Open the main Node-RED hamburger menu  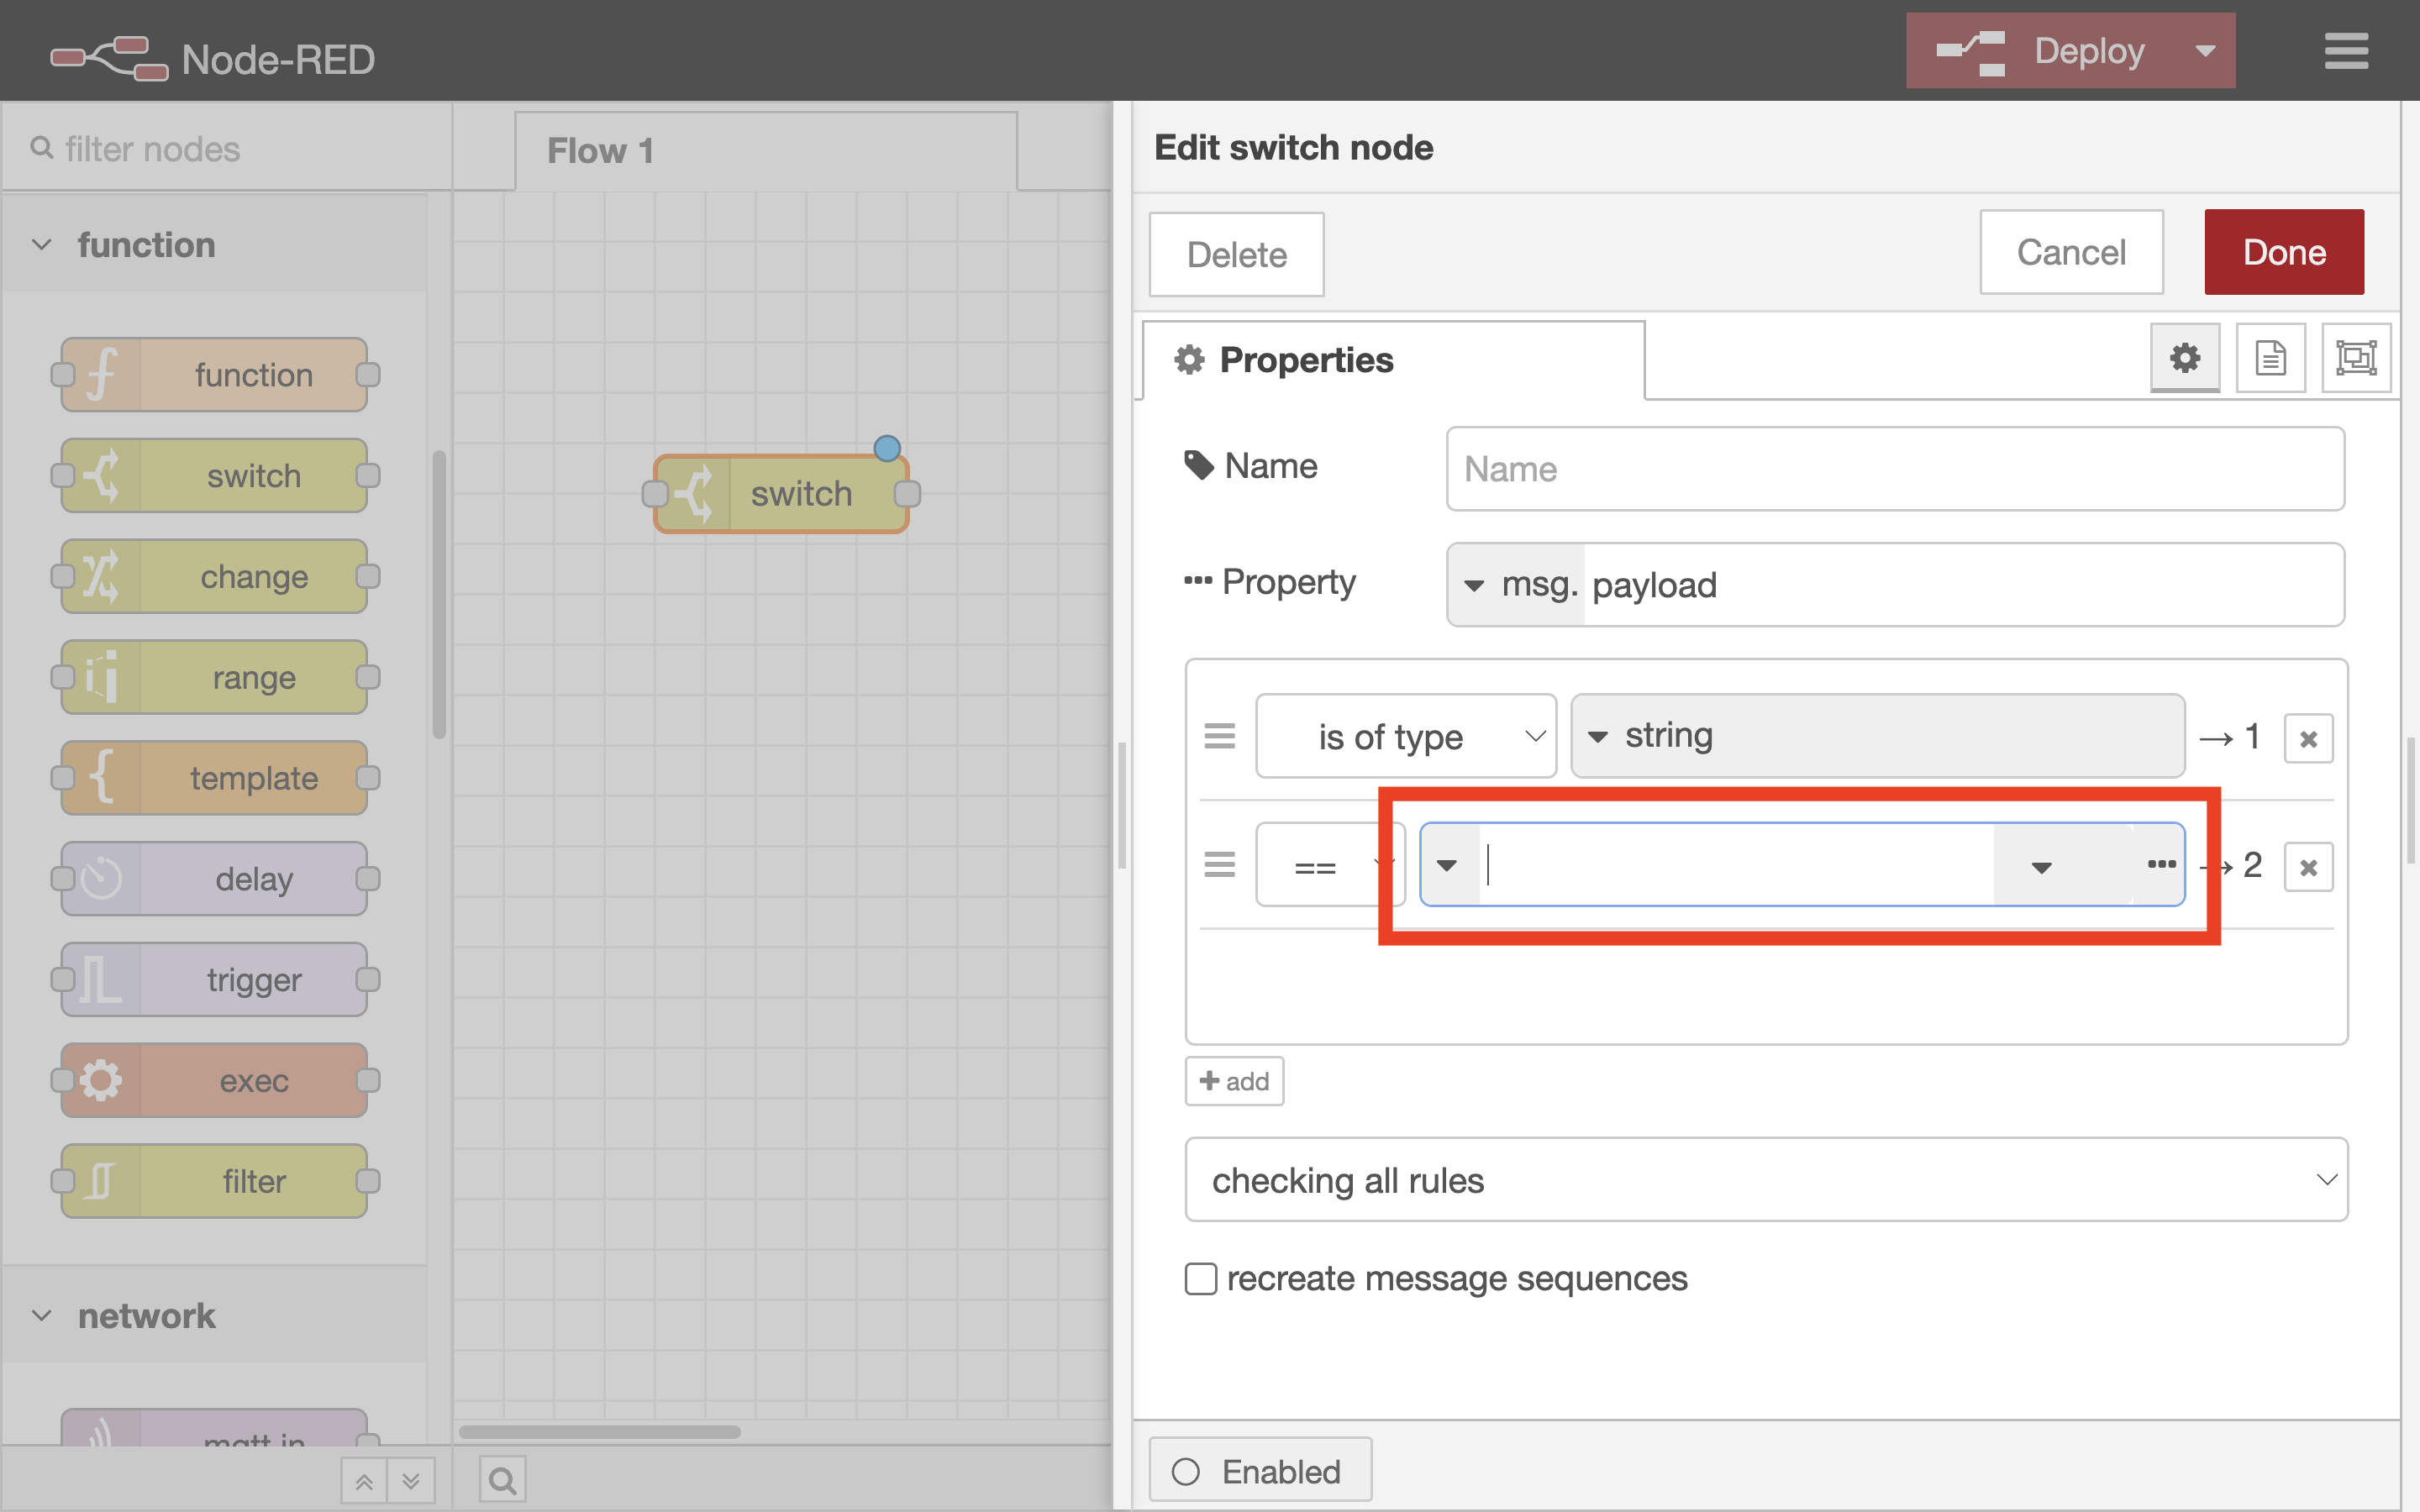click(2347, 50)
